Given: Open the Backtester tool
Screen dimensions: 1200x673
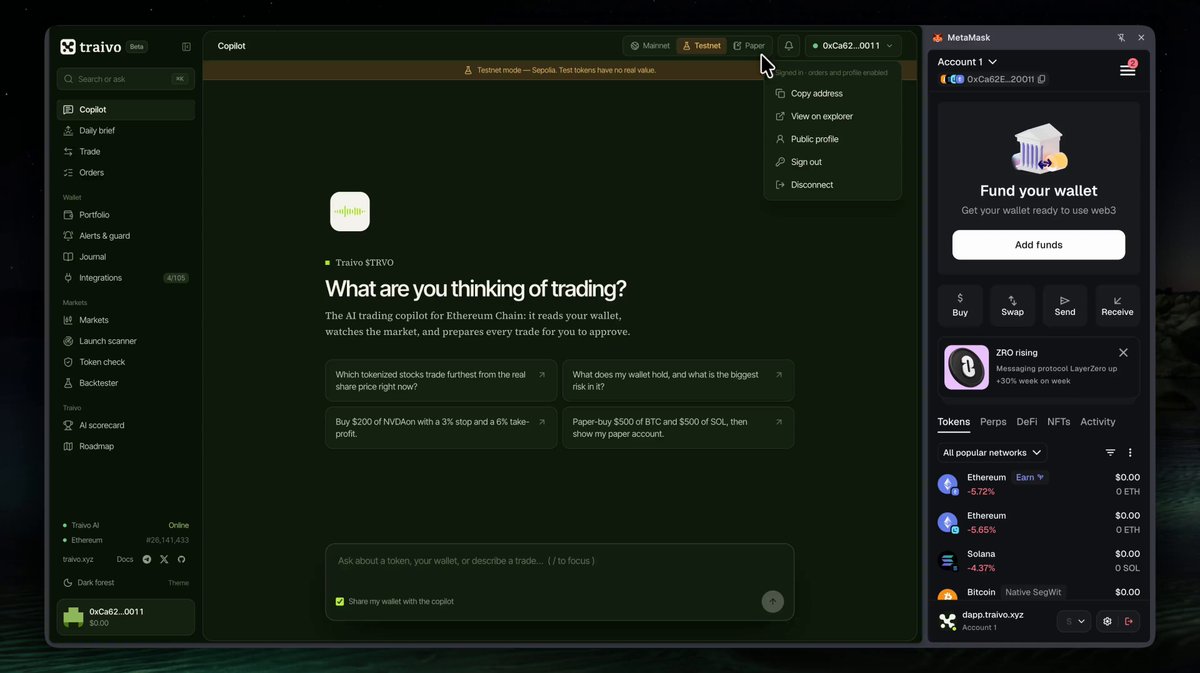Looking at the screenshot, I should (x=126, y=383).
